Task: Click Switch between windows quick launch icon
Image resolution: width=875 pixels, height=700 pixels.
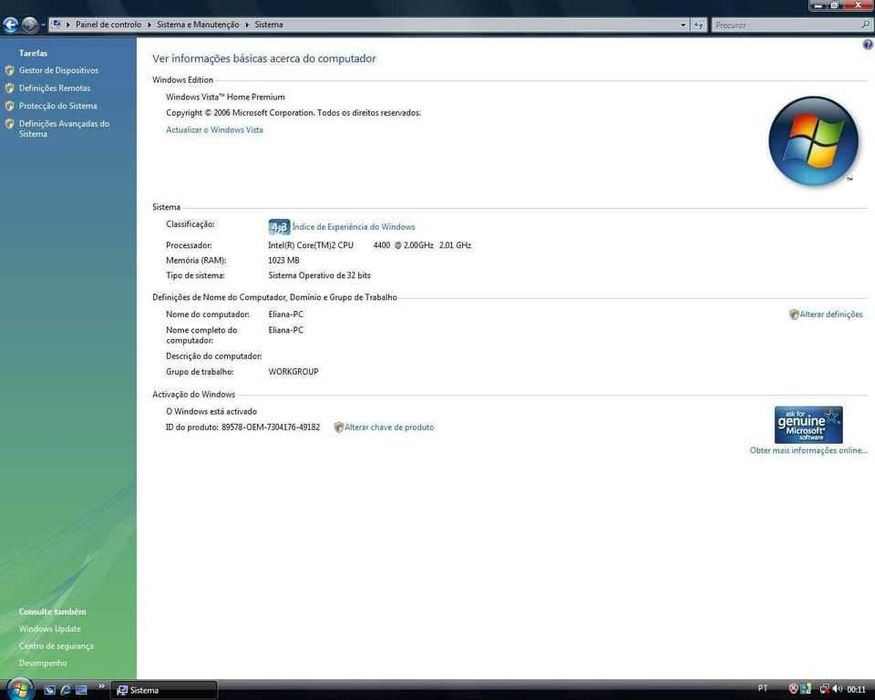Action: pos(81,690)
